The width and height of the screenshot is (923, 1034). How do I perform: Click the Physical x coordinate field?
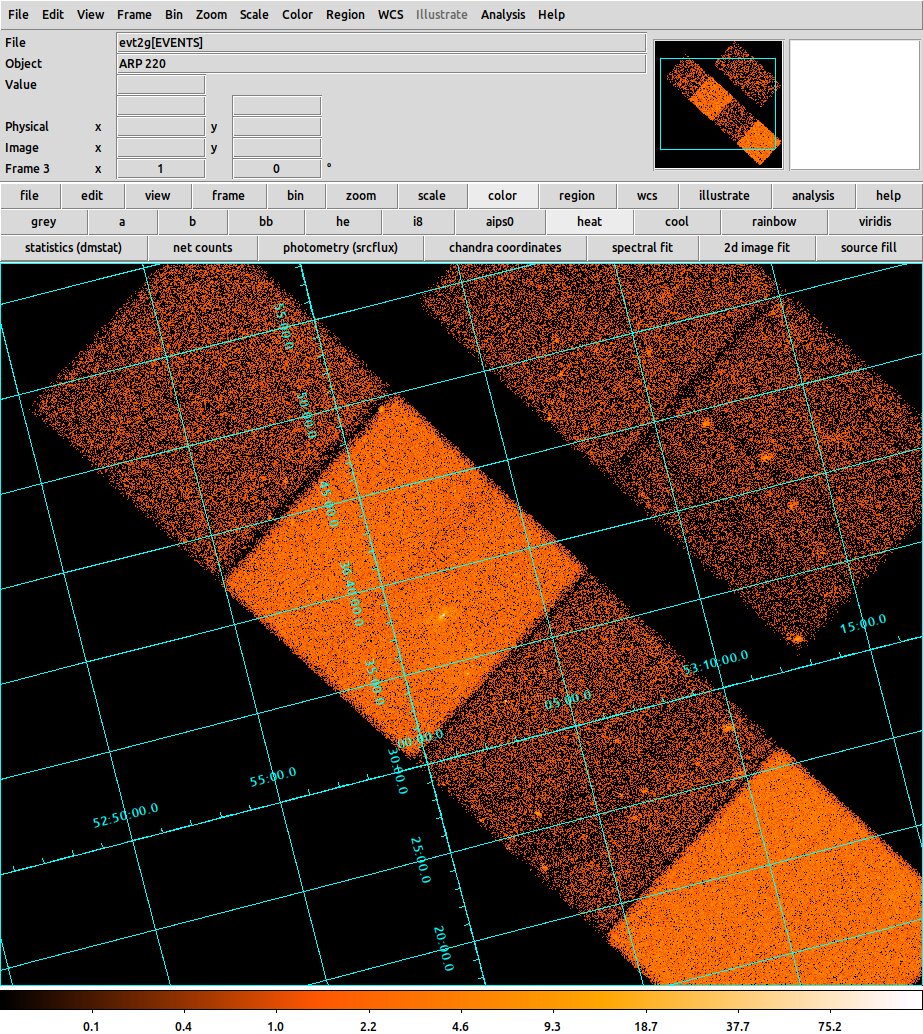[x=161, y=127]
